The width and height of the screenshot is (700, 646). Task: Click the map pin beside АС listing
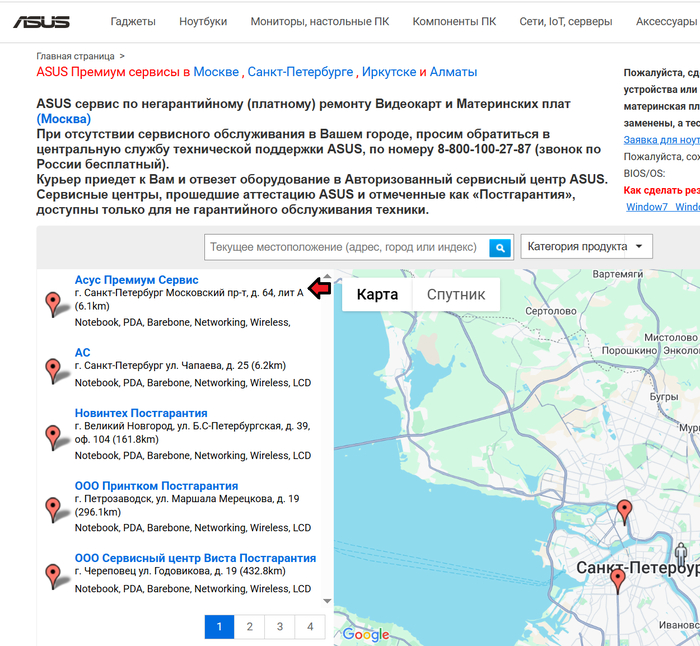(54, 371)
